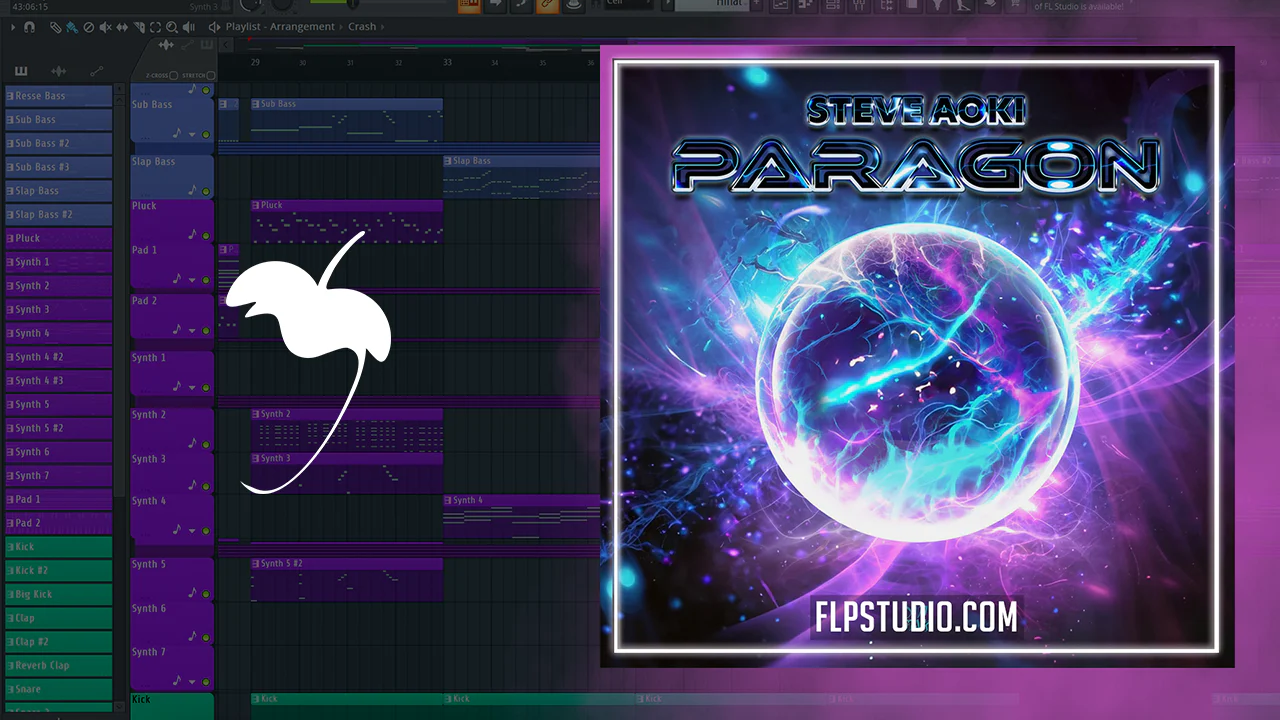Switch picker to the audio clips tab
This screenshot has width=1280, height=720.
click(59, 71)
